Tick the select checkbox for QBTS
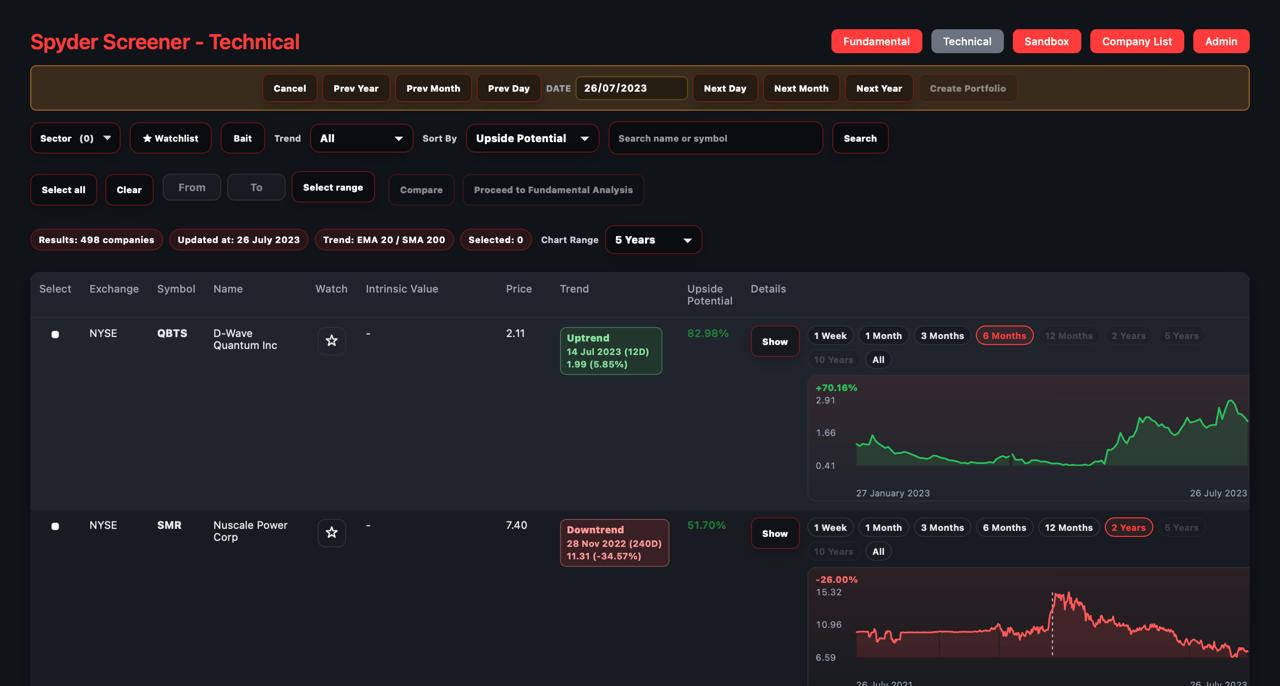 tap(55, 335)
